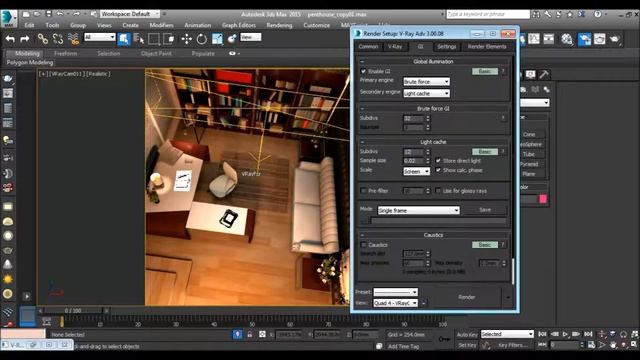Open the View Quad 4 dropdown
The image size is (640, 360).
(395, 303)
